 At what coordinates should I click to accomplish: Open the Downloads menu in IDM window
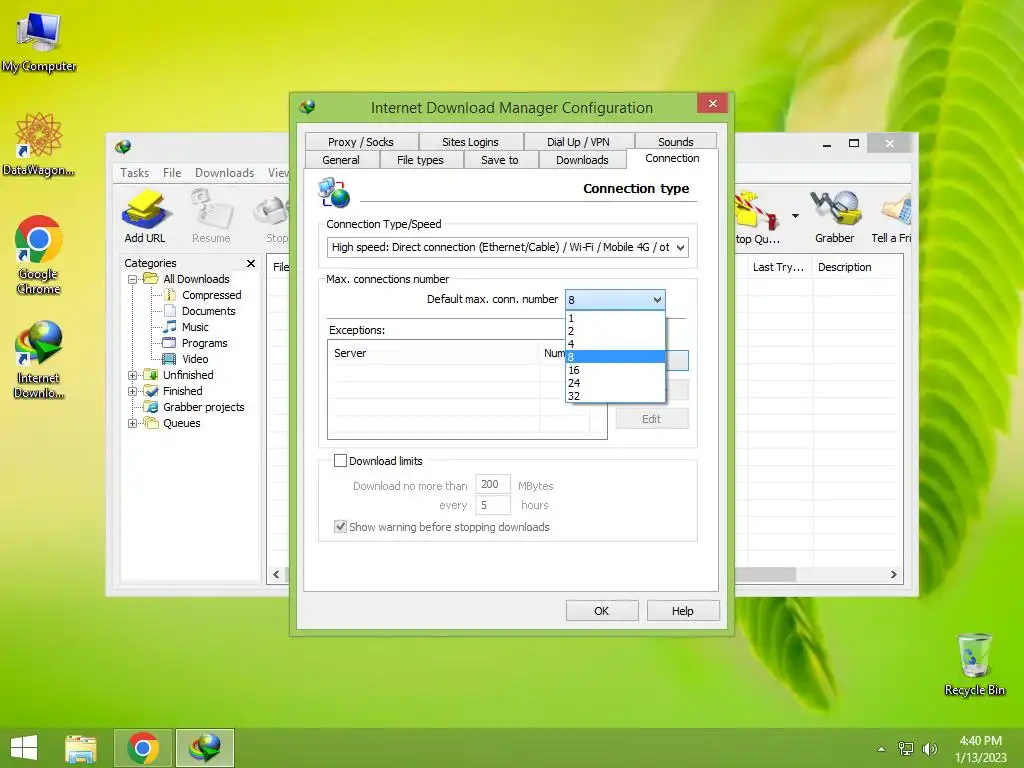point(224,172)
